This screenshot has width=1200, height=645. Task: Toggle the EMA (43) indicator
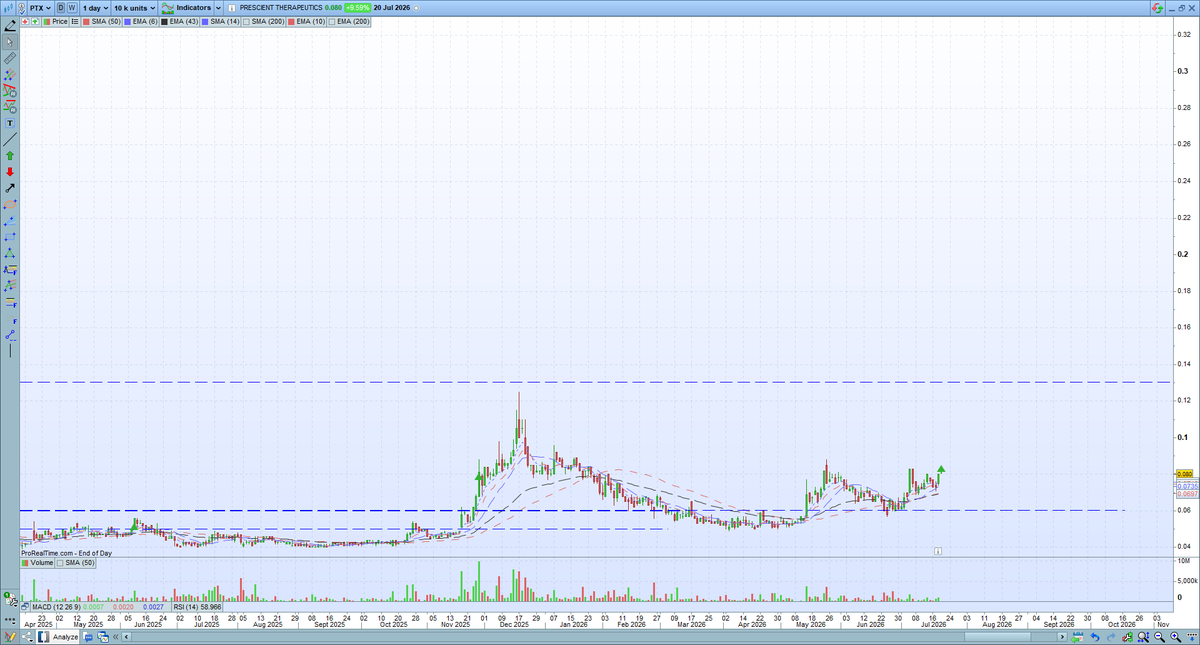(179, 21)
